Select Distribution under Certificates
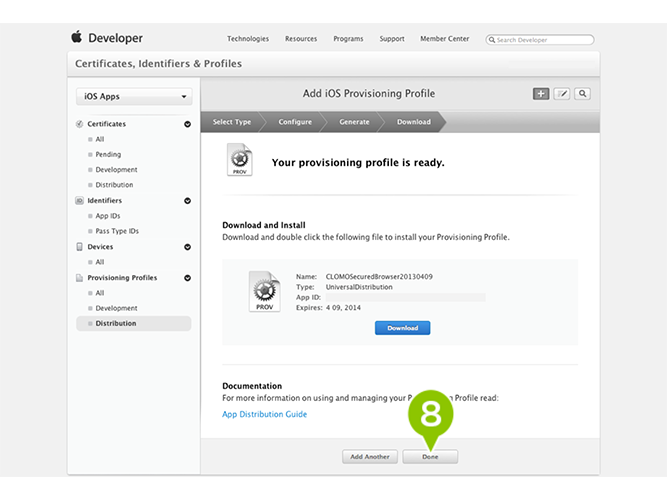Screen dimensions: 667x500 [114, 185]
